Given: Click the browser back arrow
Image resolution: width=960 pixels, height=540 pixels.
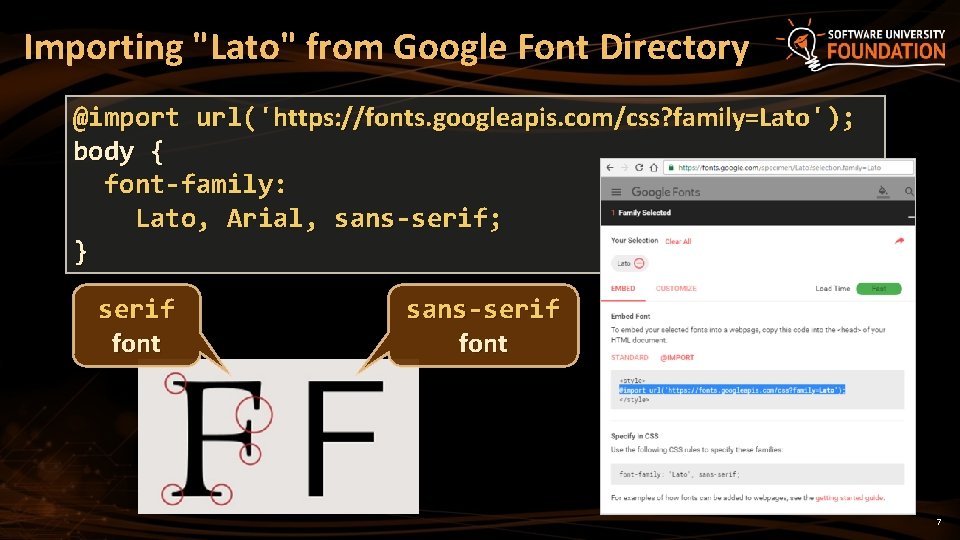Looking at the screenshot, I should coord(610,167).
